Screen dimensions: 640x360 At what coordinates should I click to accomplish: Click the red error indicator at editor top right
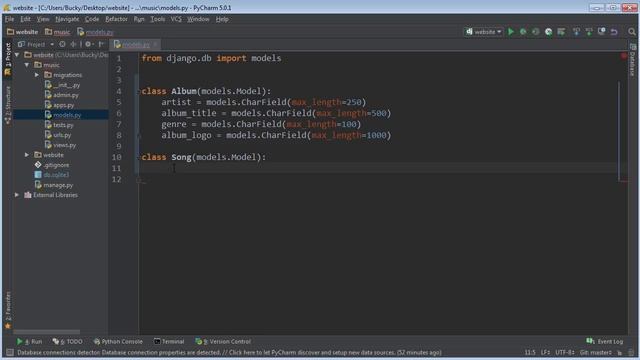click(x=624, y=56)
